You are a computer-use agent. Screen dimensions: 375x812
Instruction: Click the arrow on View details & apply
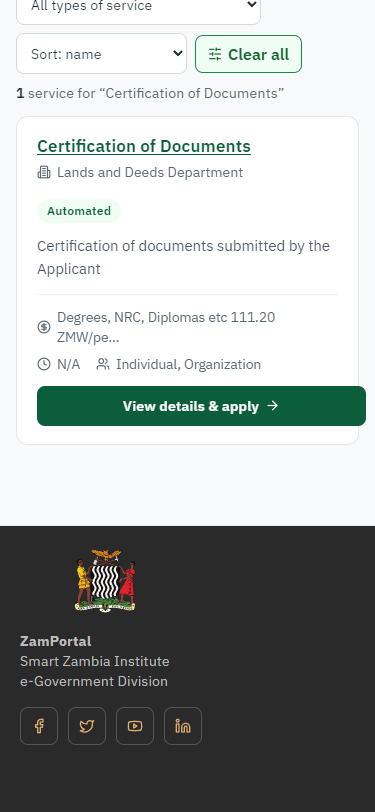click(x=272, y=406)
